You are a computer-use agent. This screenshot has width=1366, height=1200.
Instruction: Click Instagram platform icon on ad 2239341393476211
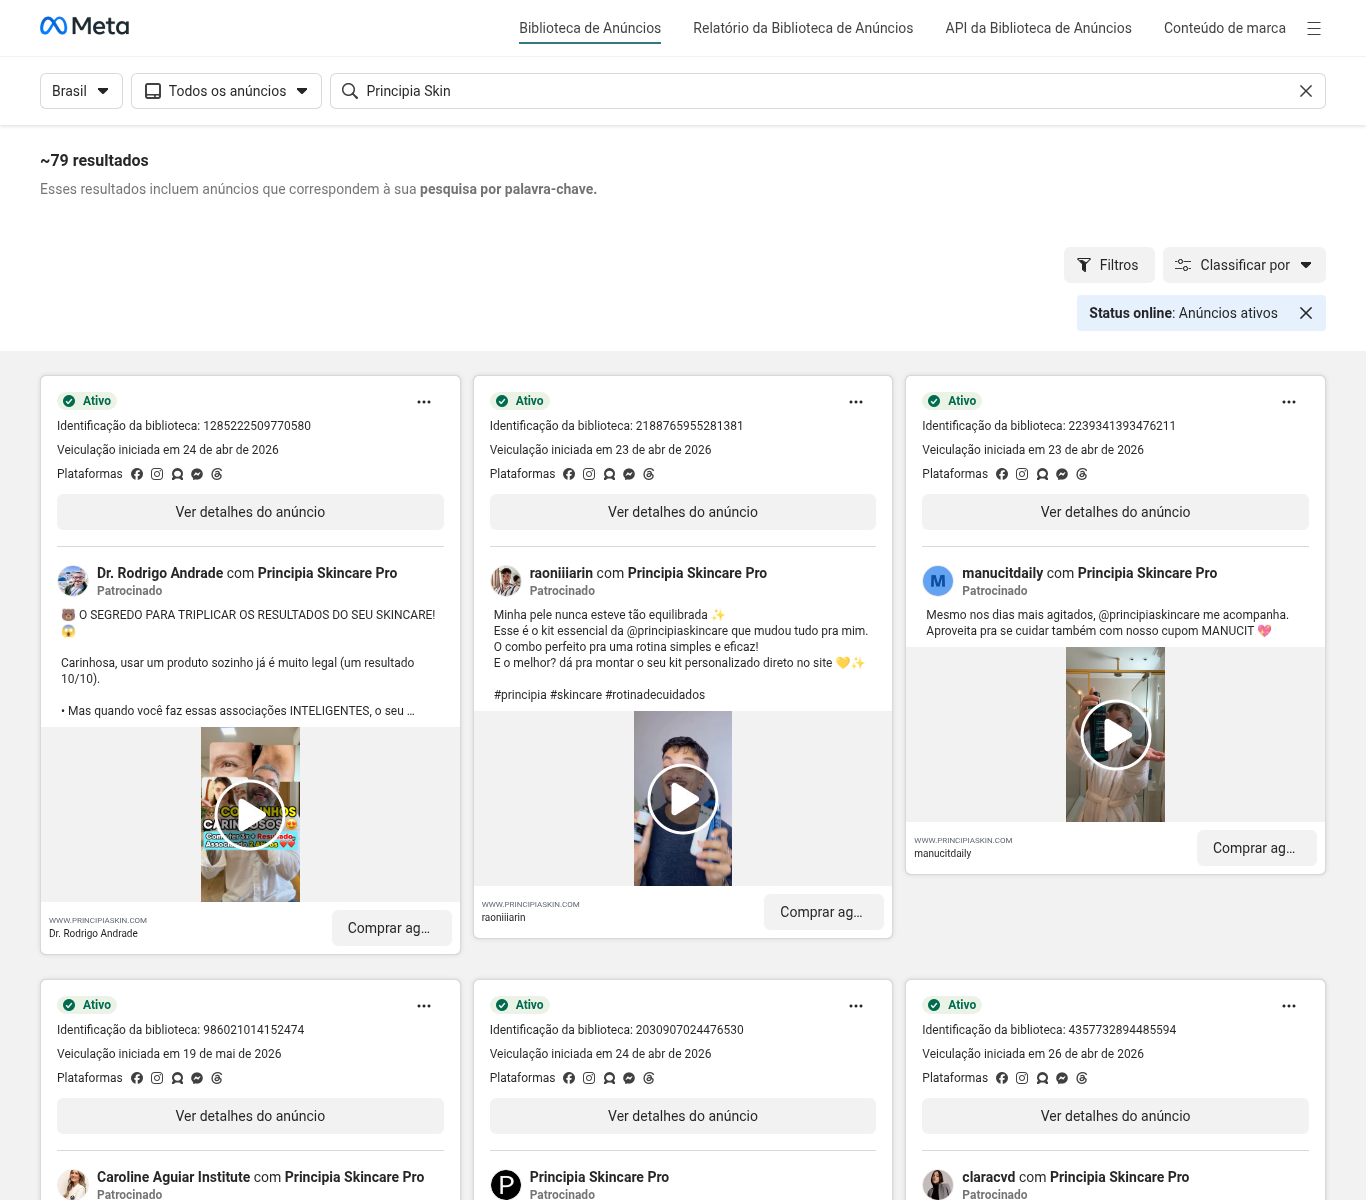(1022, 474)
